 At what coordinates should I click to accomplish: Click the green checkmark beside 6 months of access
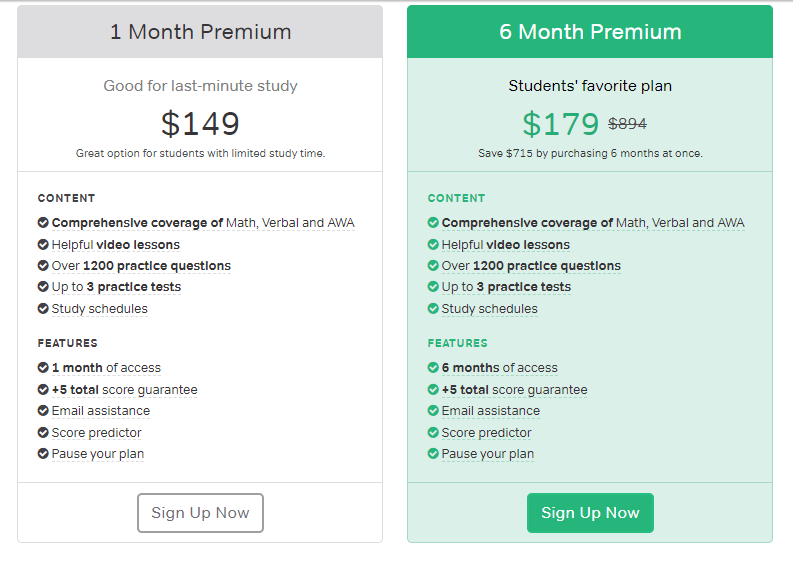tap(433, 368)
